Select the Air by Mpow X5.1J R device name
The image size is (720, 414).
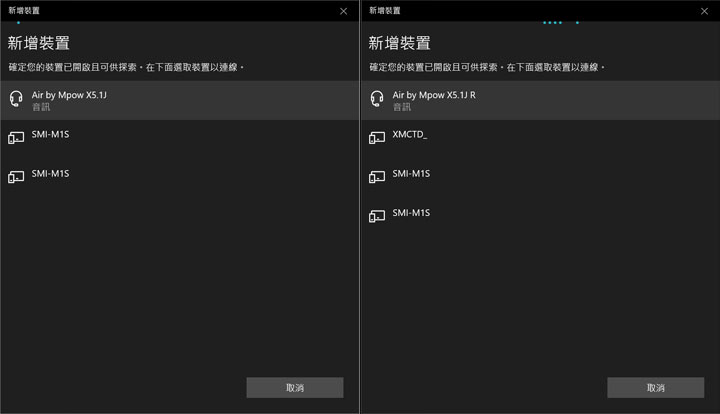click(434, 94)
